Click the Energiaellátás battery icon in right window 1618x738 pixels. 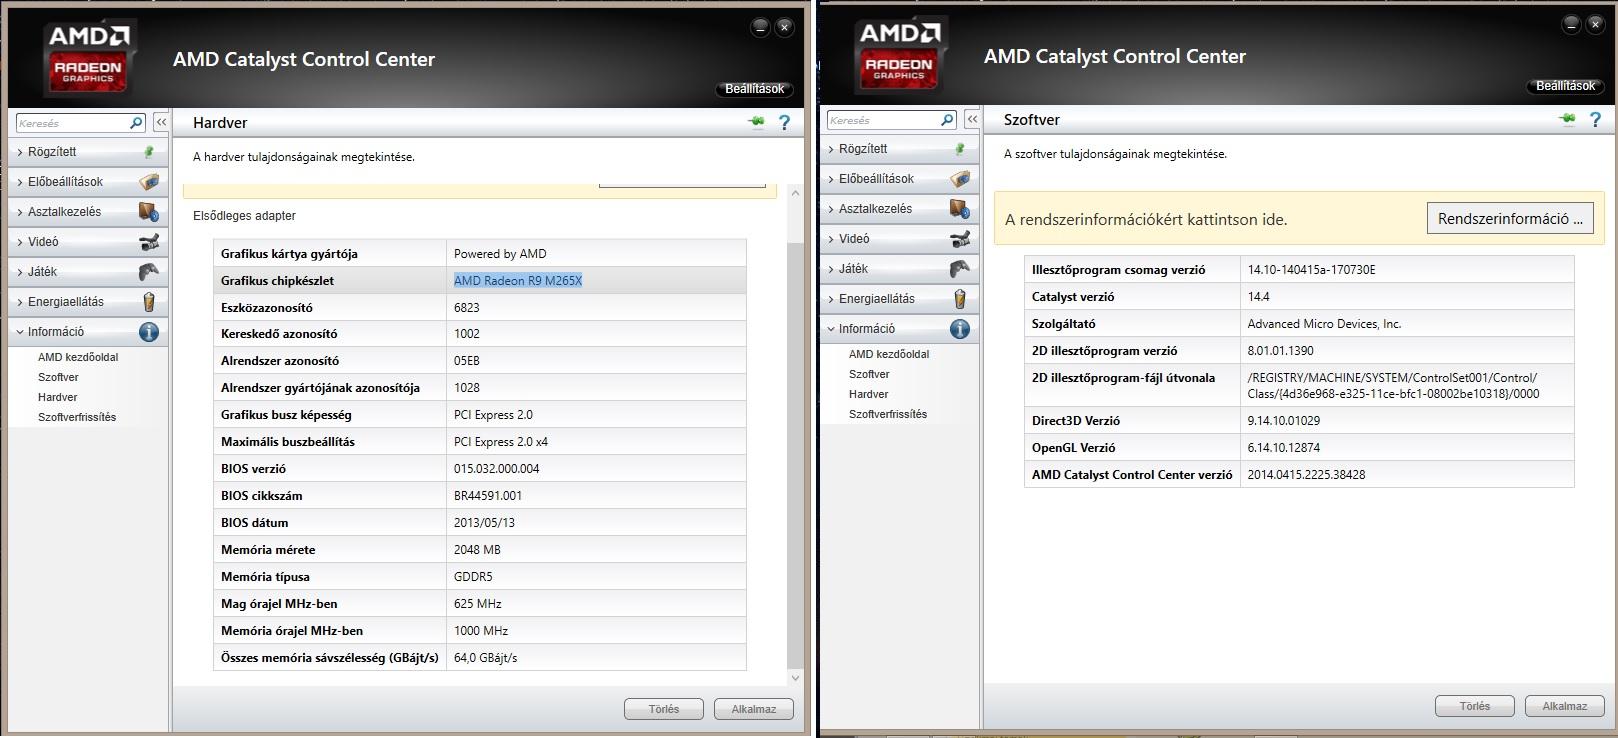[x=960, y=299]
